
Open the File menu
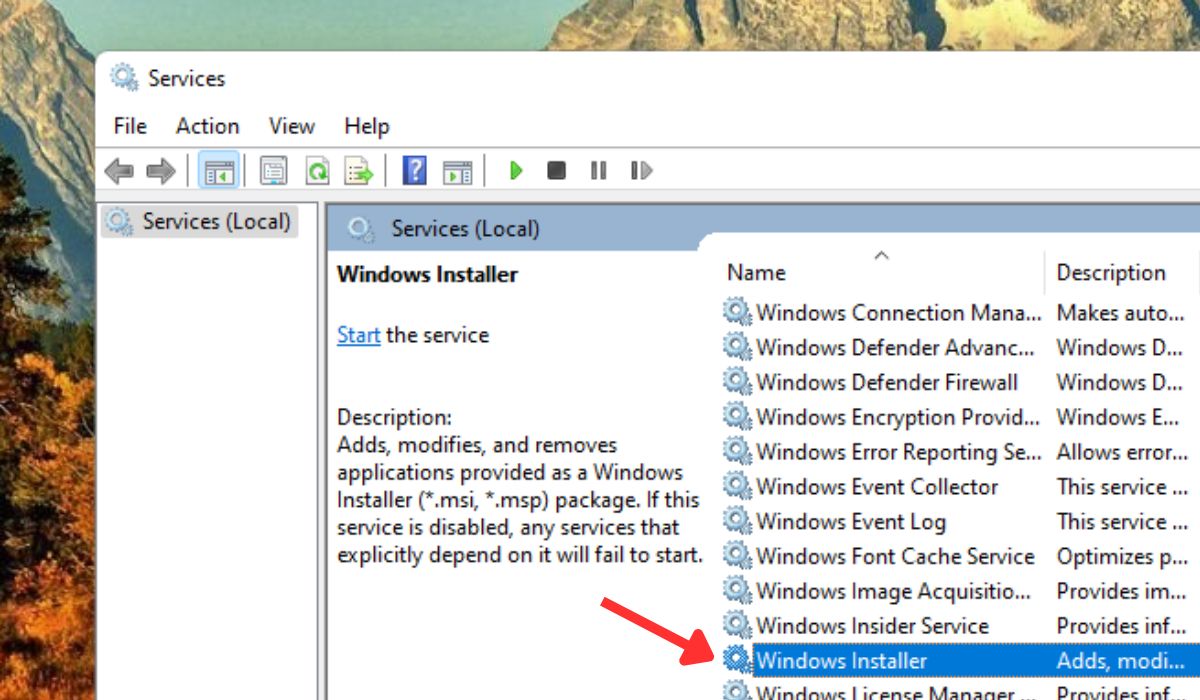click(128, 126)
